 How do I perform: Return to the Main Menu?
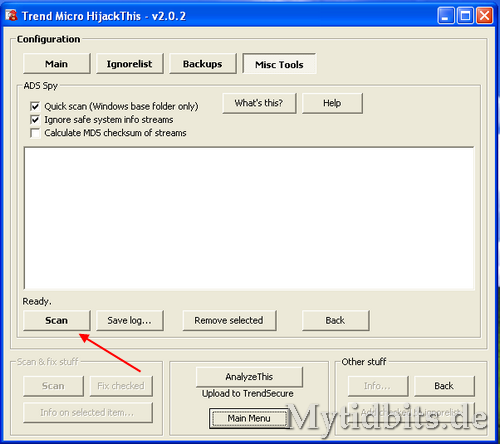tap(249, 418)
